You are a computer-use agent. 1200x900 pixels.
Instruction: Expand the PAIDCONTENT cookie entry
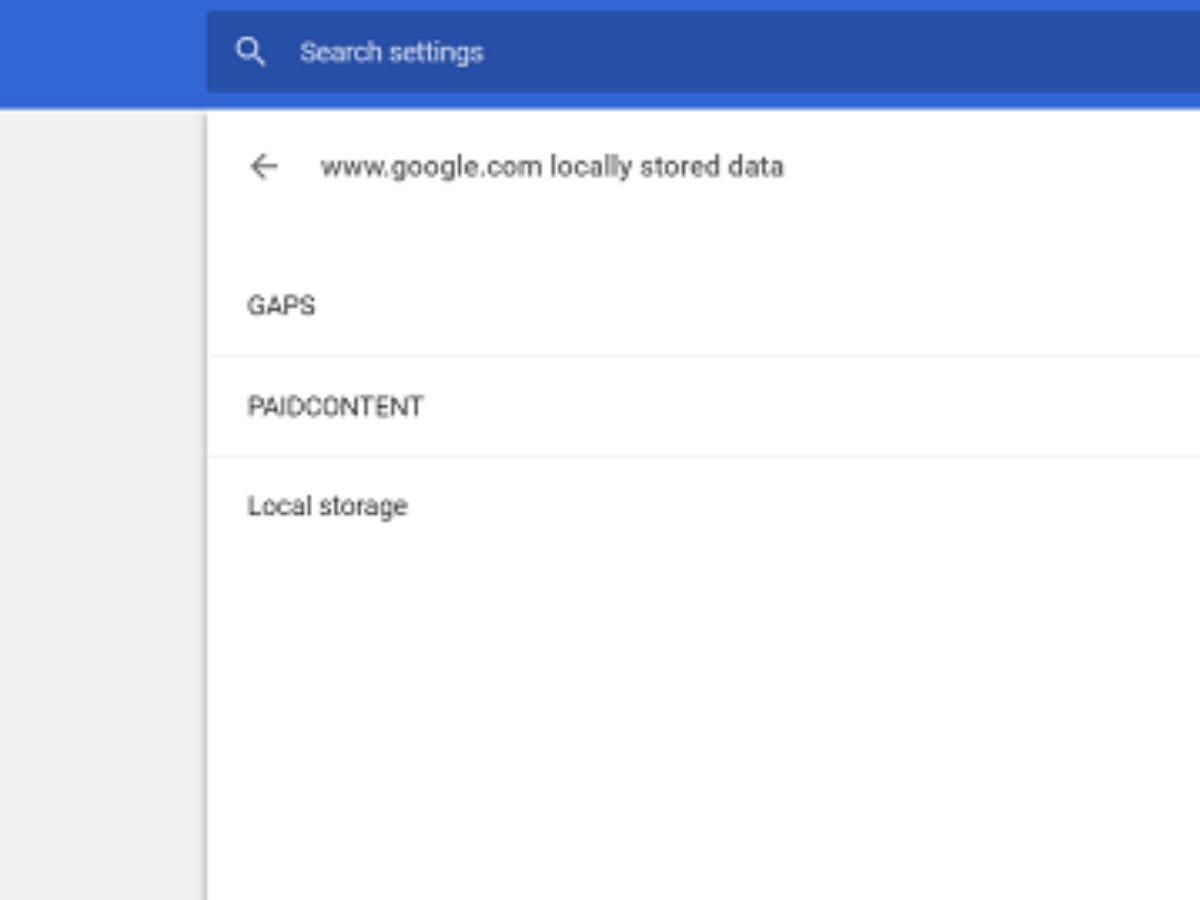(x=700, y=406)
